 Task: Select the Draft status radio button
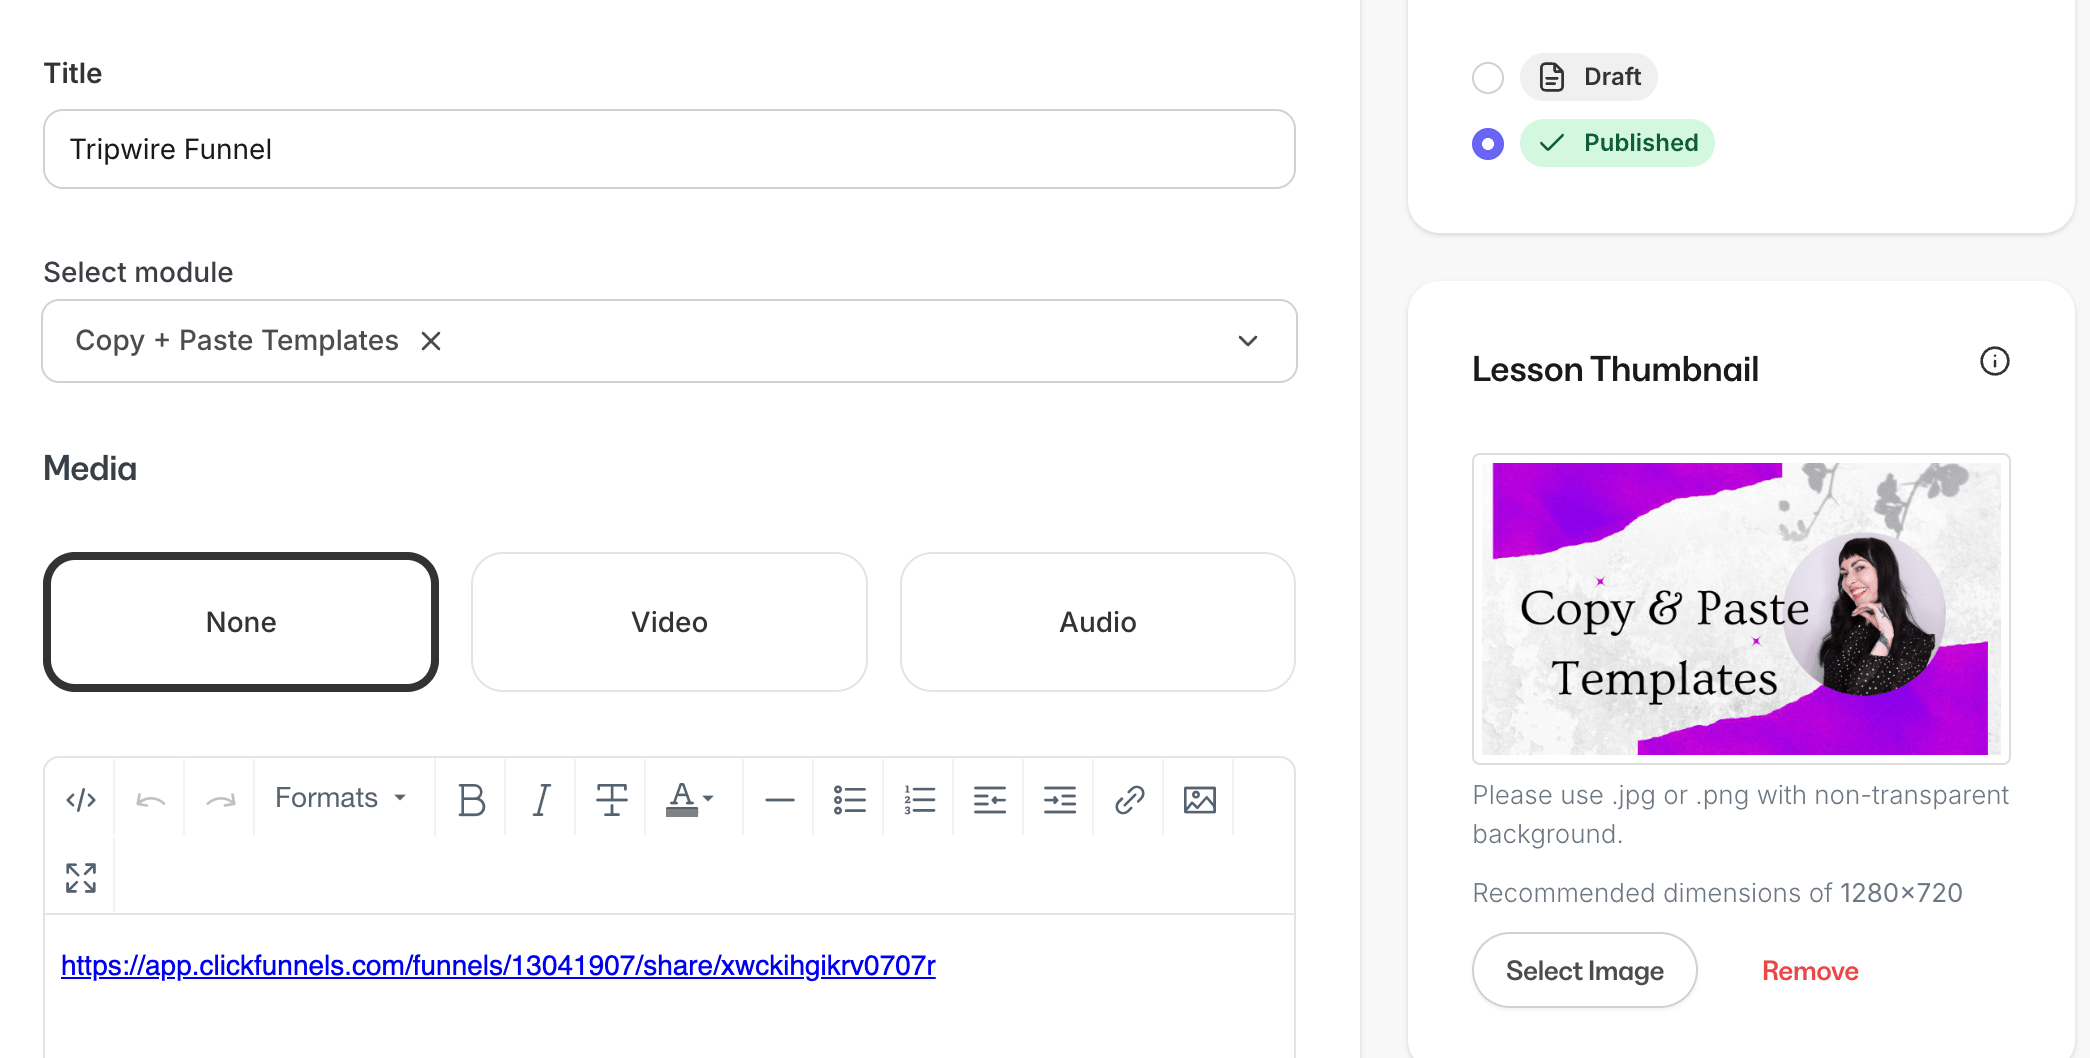[1488, 77]
